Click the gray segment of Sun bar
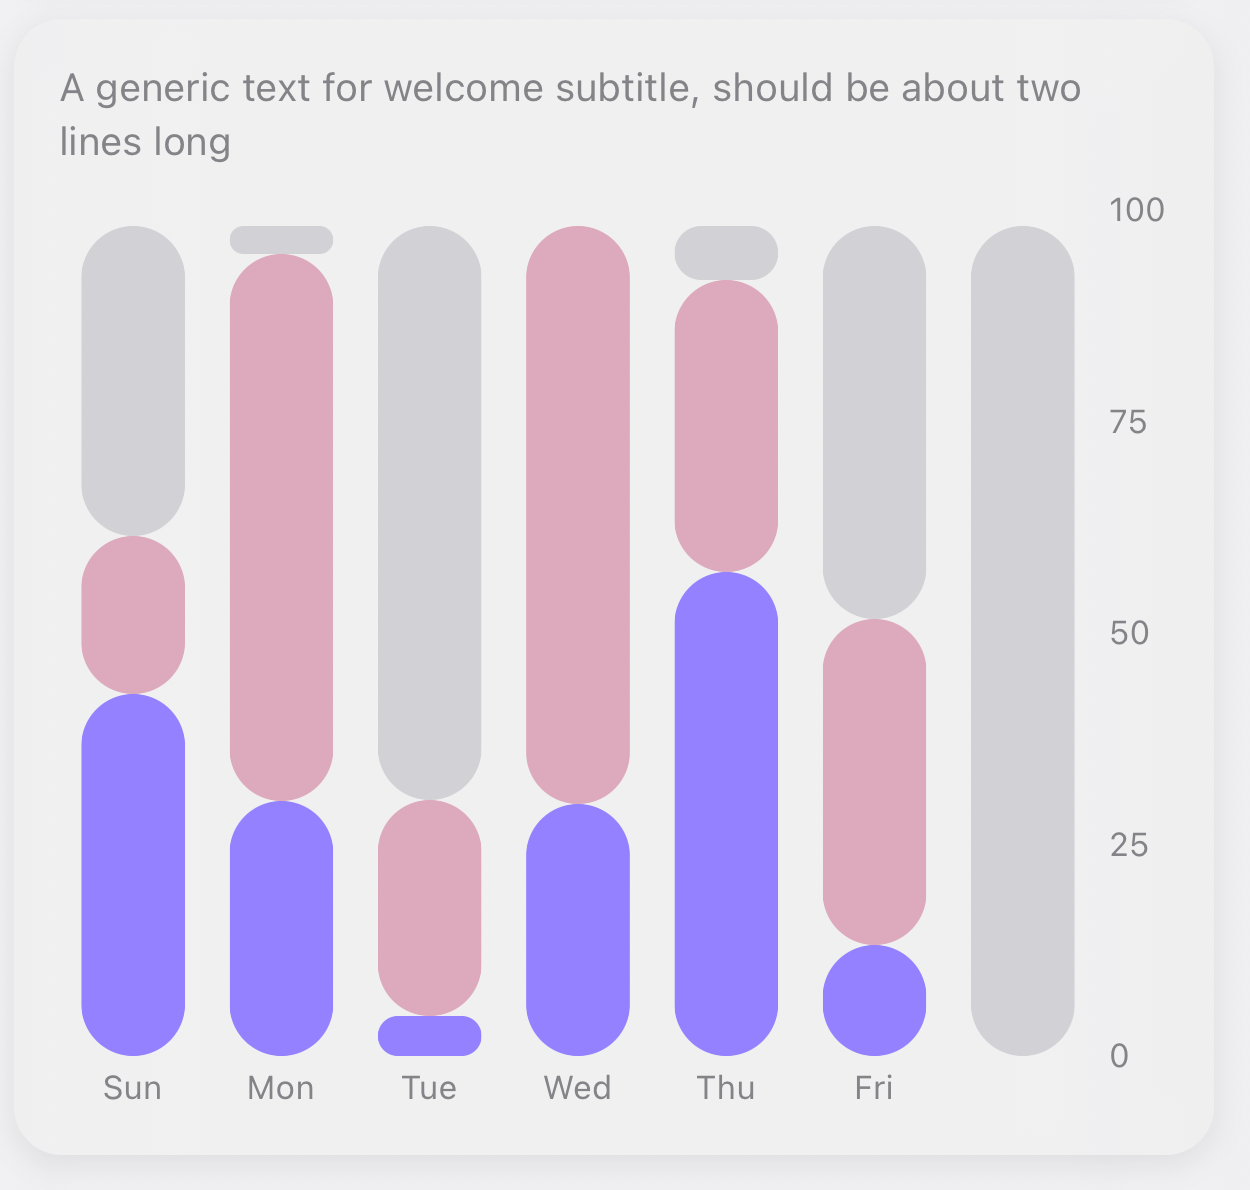The height and width of the screenshot is (1190, 1250). [x=133, y=380]
